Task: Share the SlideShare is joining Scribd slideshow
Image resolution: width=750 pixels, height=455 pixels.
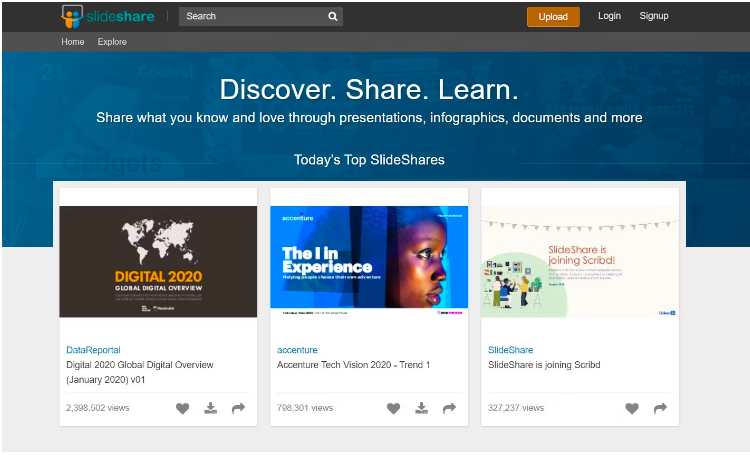Action: point(660,408)
